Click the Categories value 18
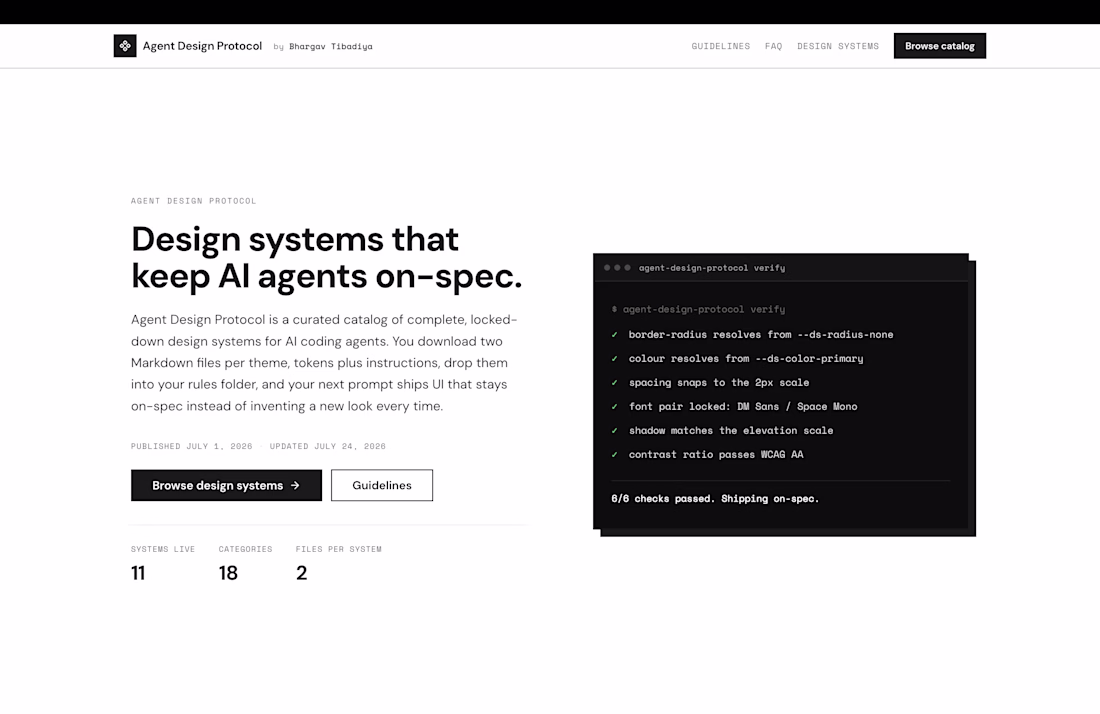The width and height of the screenshot is (1100, 714). click(228, 573)
